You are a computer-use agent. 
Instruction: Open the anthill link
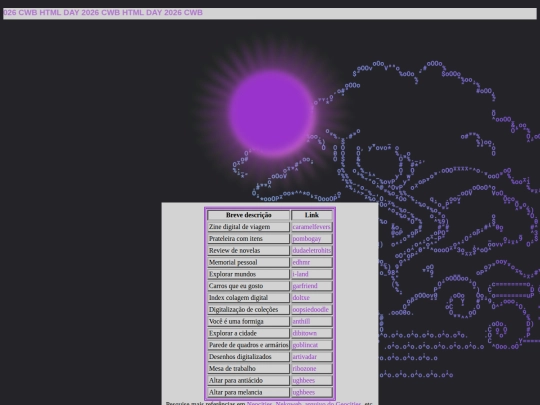301,321
